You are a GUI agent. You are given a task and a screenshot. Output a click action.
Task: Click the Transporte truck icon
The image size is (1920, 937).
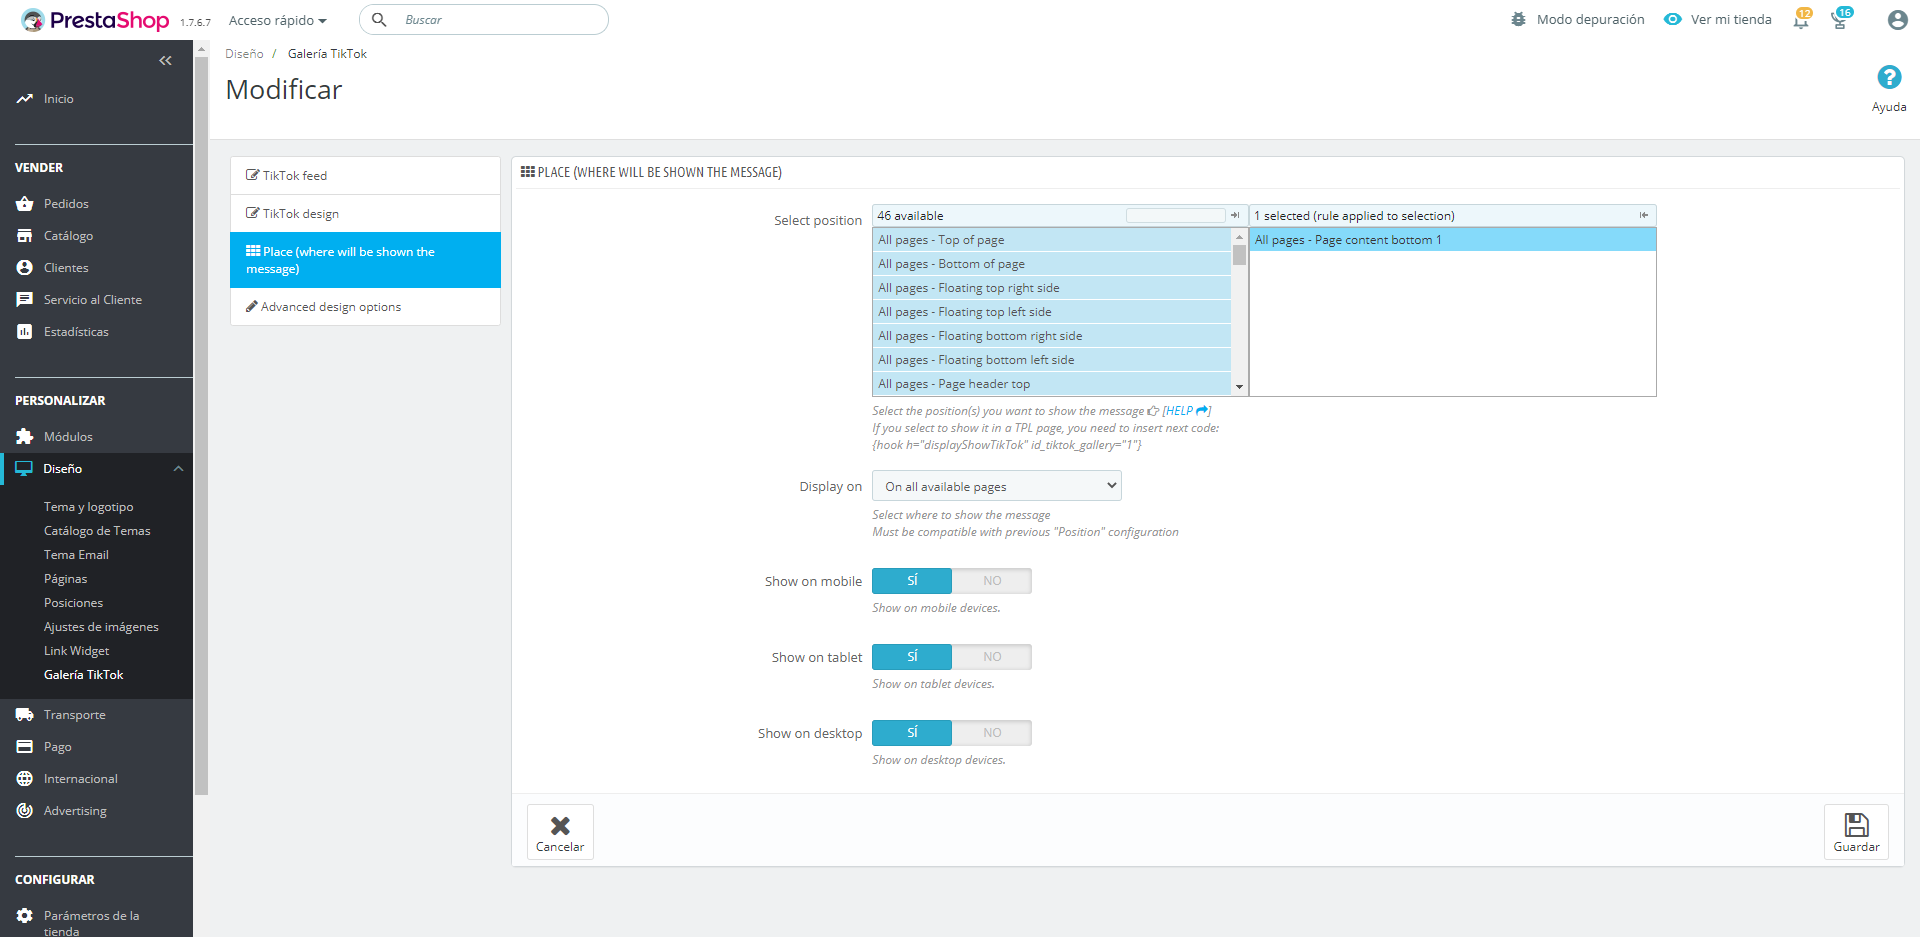coord(25,715)
